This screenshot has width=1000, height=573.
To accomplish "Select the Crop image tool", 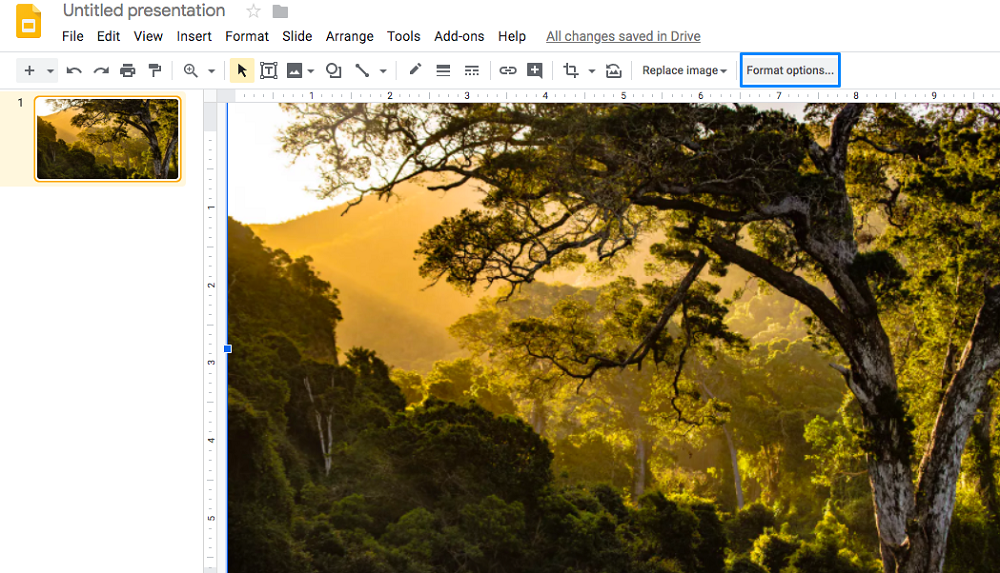I will pos(571,71).
